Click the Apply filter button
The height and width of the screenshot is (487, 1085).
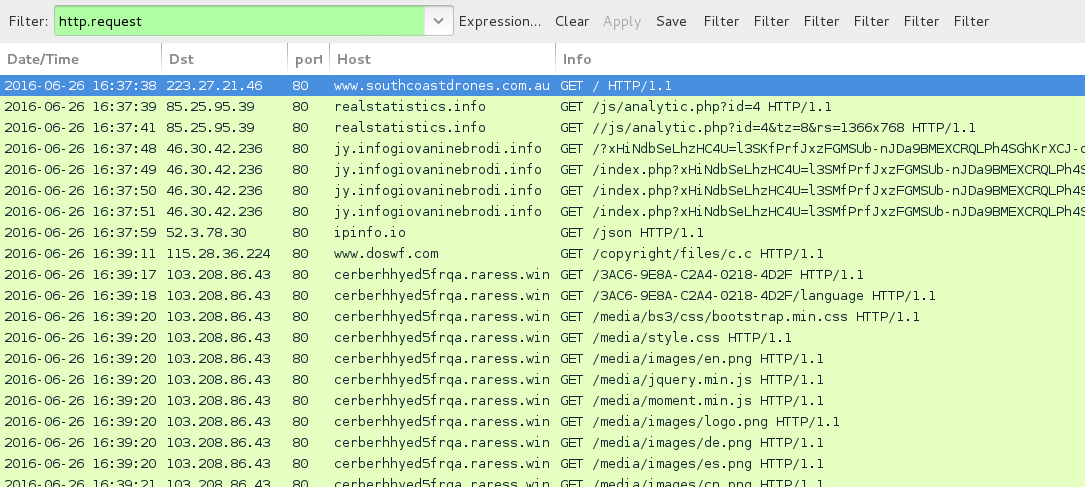(621, 21)
